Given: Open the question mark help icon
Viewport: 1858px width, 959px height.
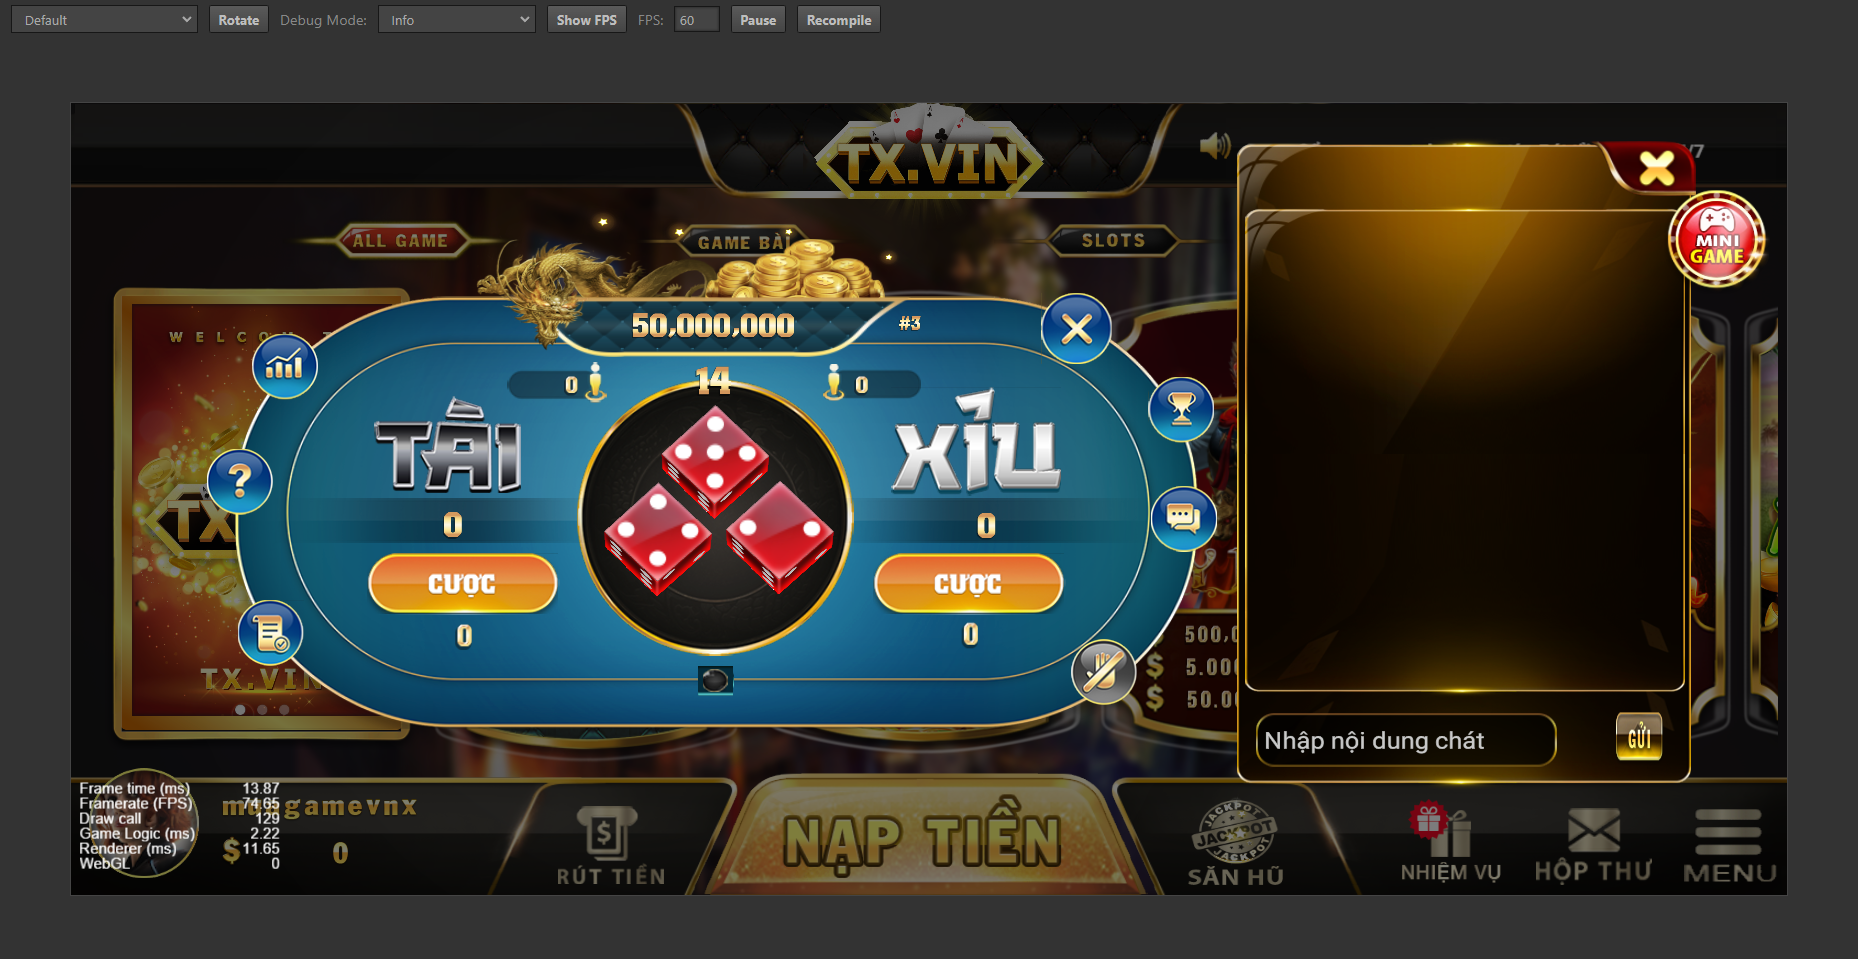Looking at the screenshot, I should (240, 482).
